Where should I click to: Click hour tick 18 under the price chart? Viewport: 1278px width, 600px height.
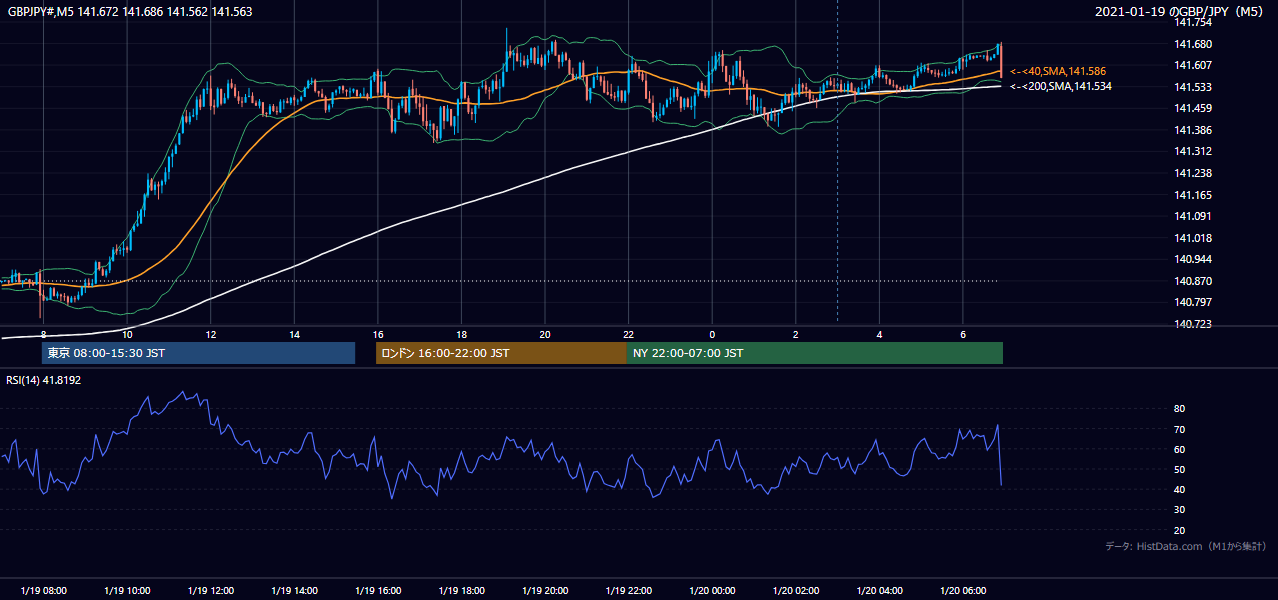461,334
